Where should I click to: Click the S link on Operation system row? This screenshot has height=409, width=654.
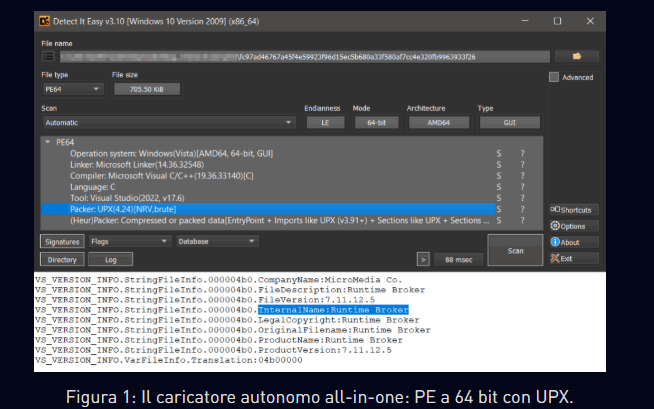499,153
